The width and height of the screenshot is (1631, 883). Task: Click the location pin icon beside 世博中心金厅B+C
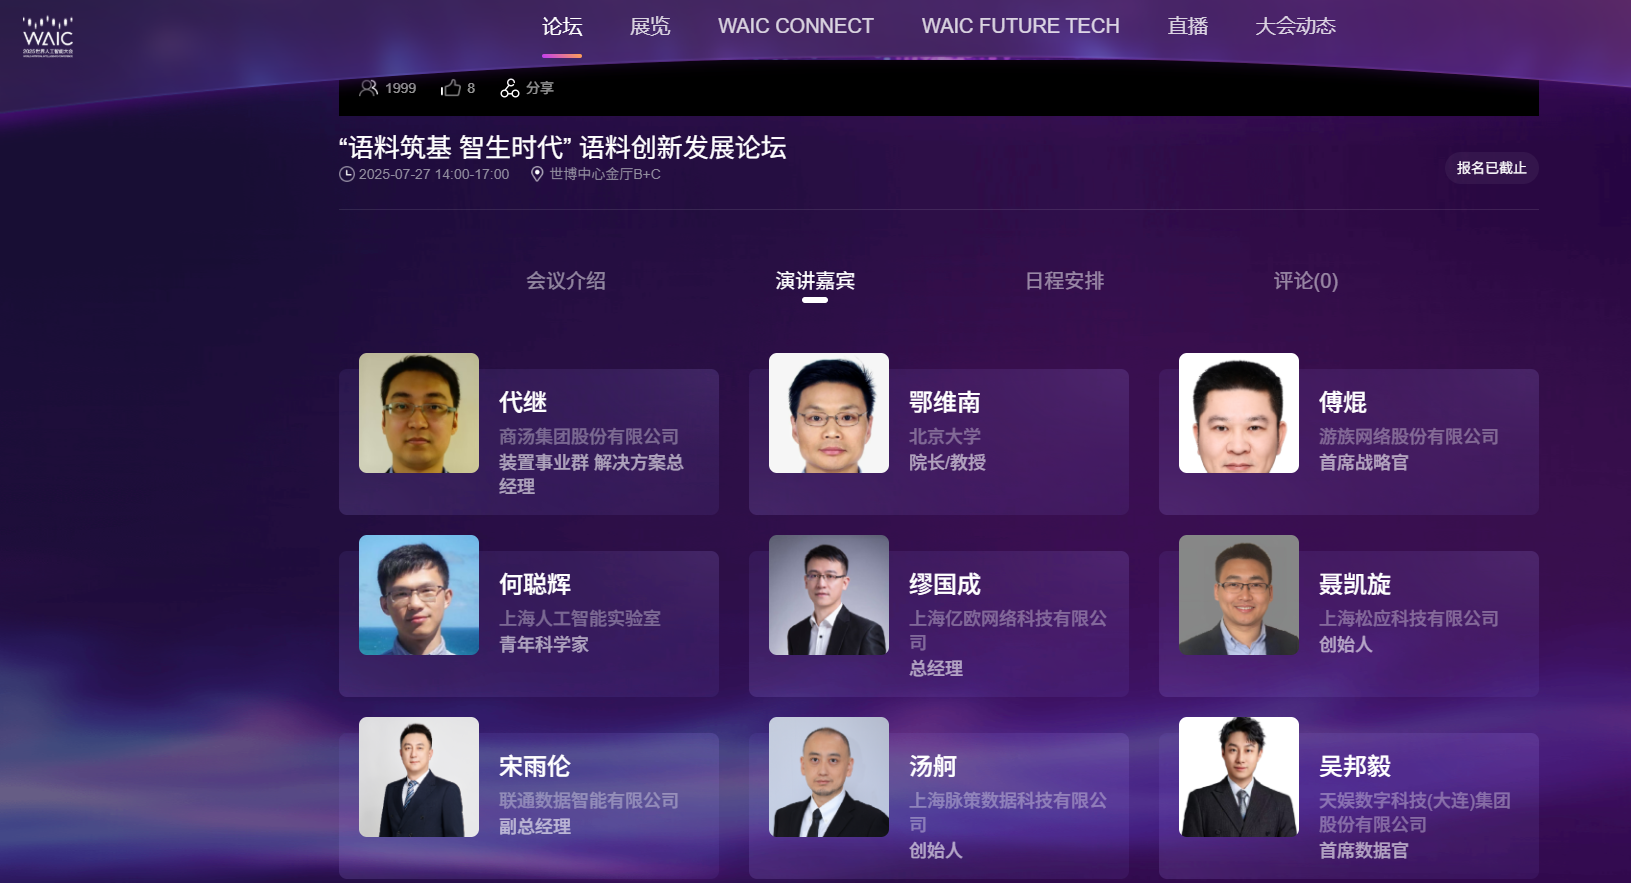[x=537, y=174]
